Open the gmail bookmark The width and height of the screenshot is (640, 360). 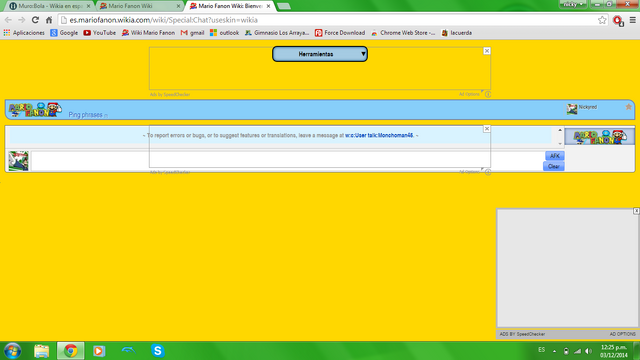192,33
